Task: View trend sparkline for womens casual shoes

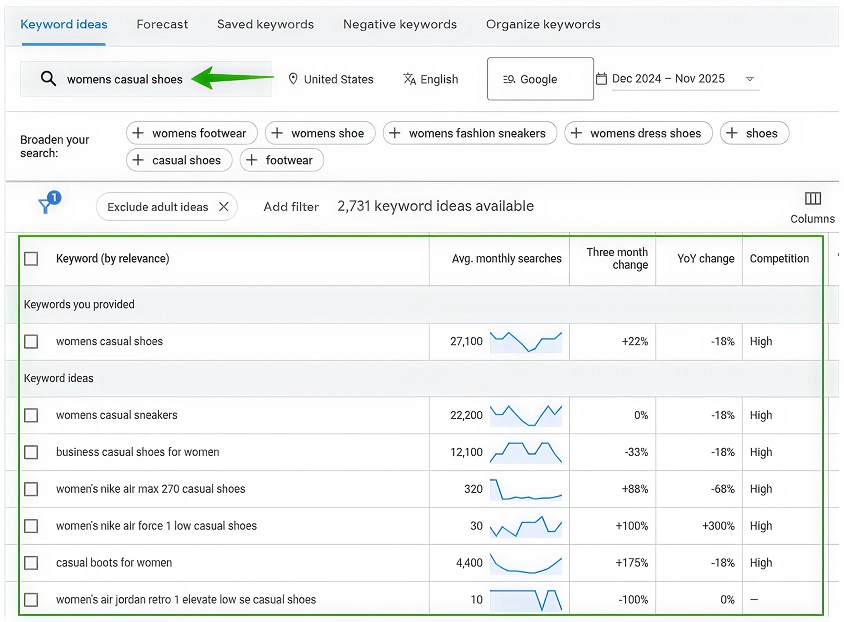Action: coord(526,342)
